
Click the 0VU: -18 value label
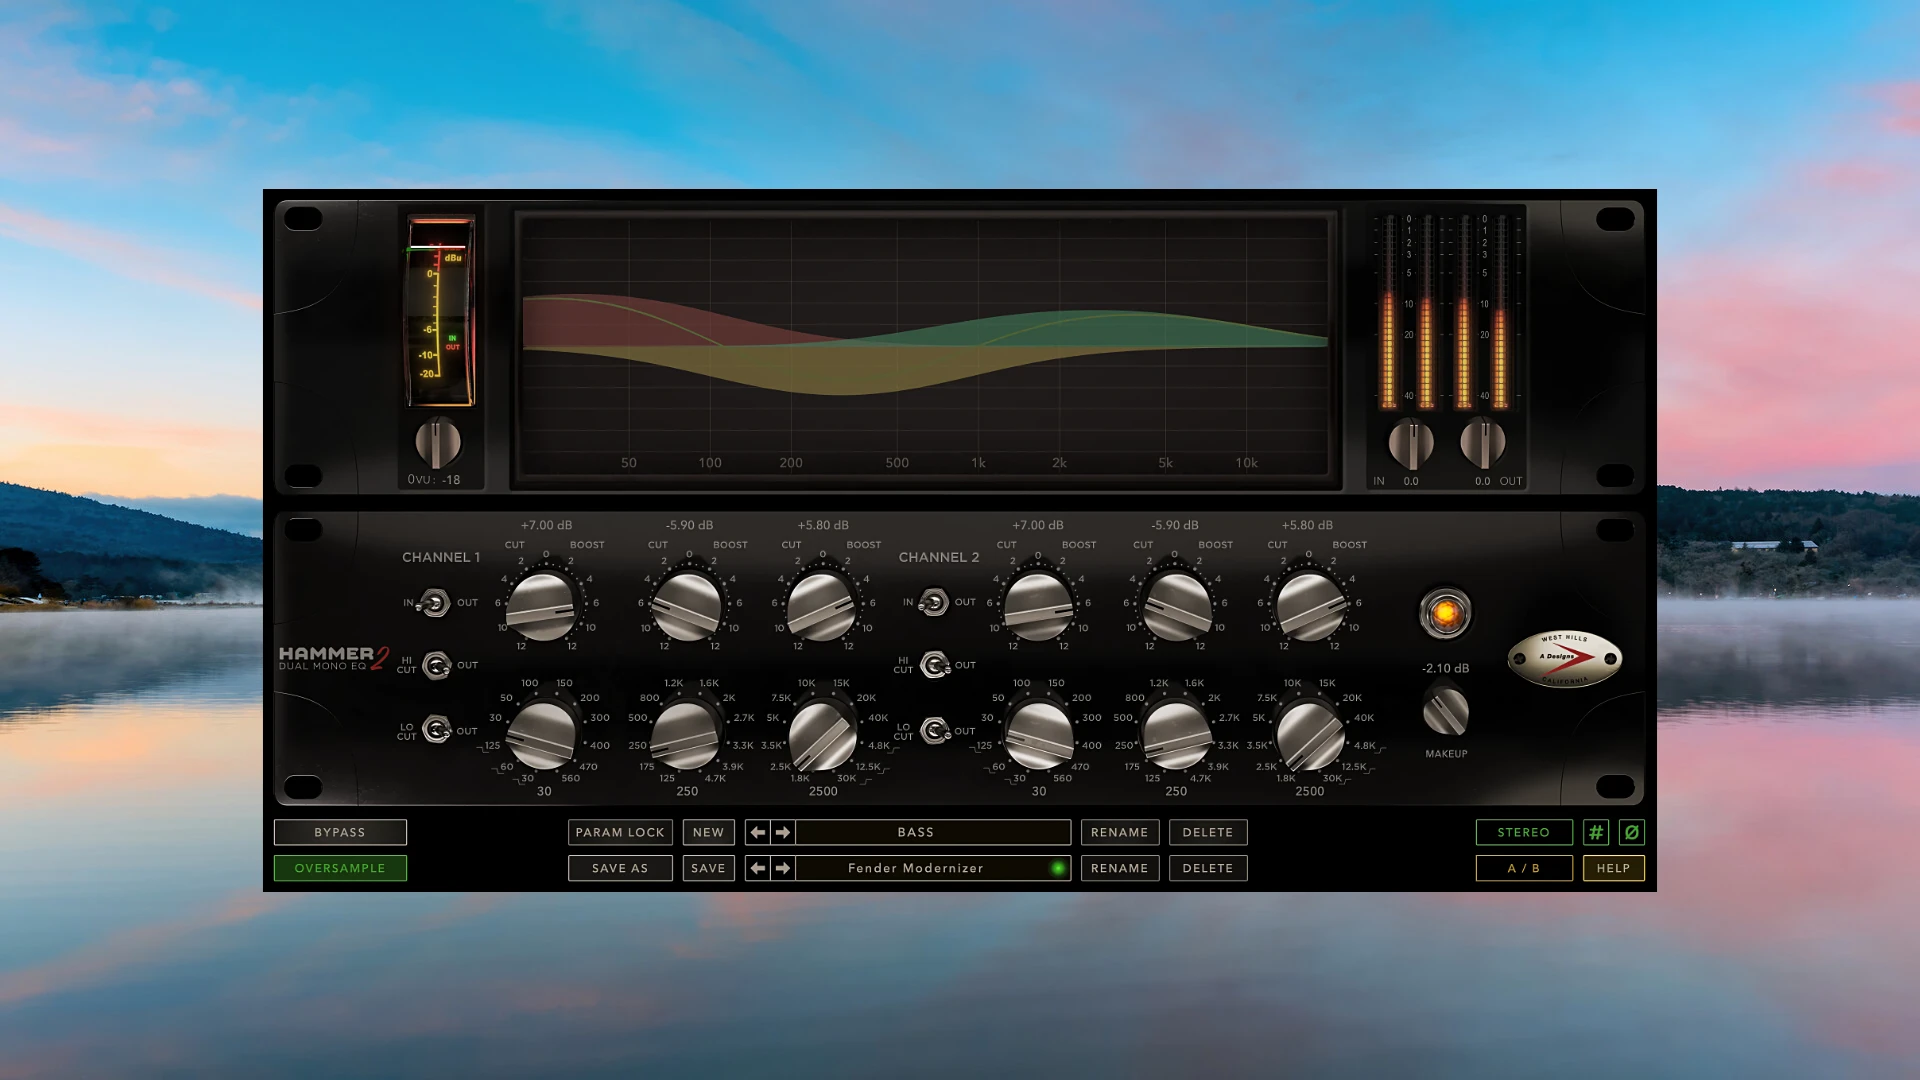(434, 480)
